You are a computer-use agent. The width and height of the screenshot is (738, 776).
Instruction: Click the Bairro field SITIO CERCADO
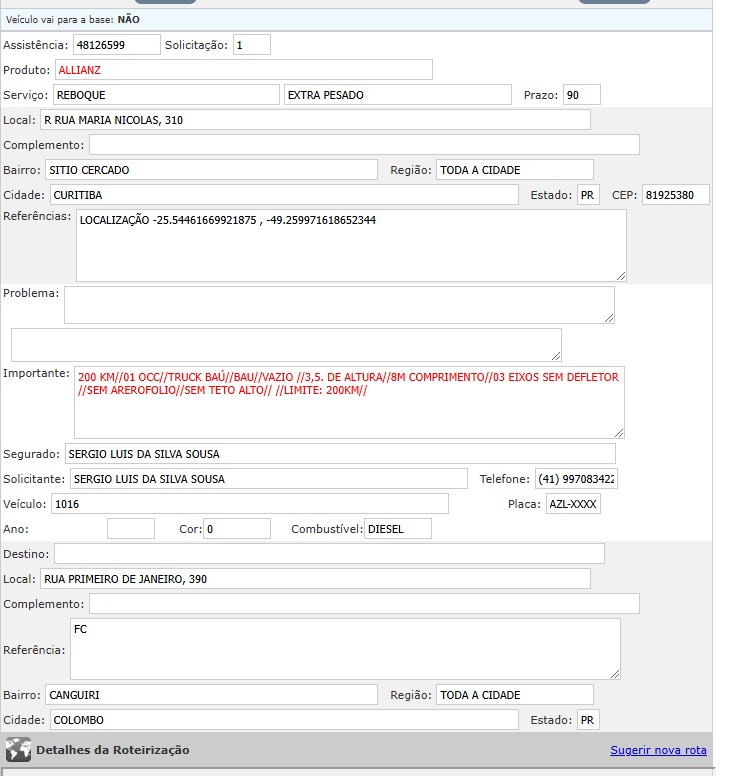coord(211,170)
